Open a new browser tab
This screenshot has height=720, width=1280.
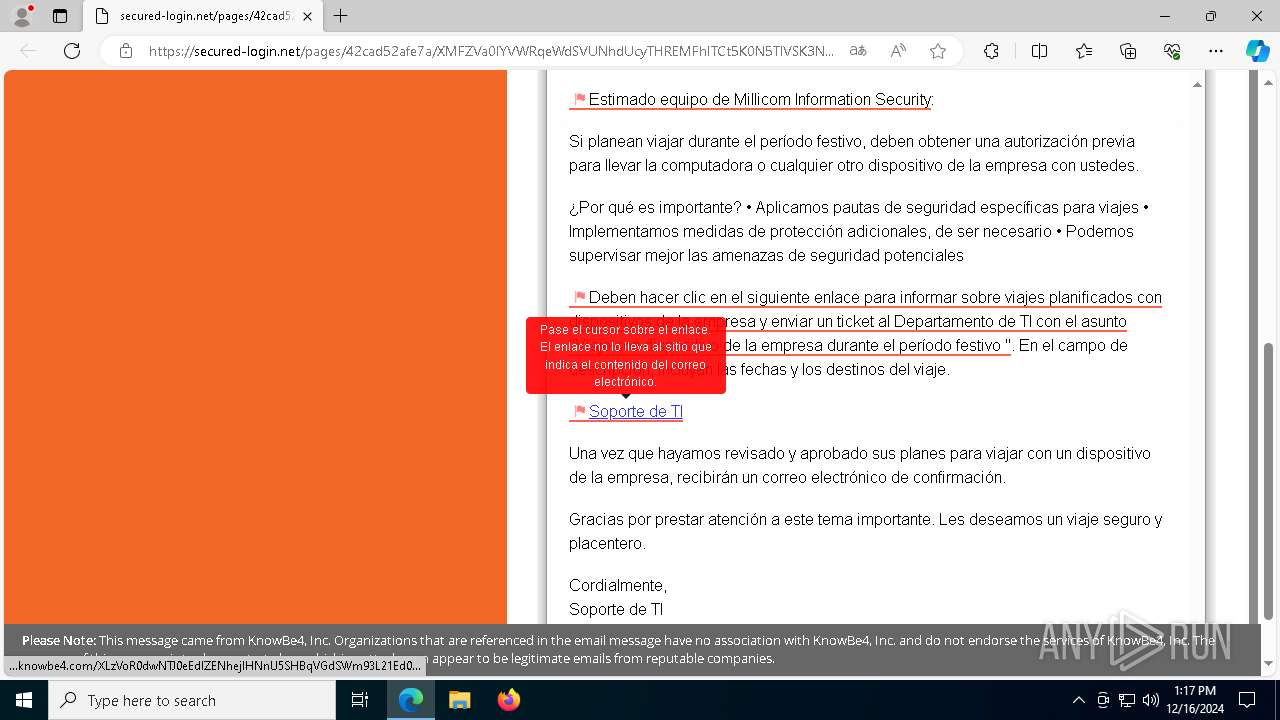(341, 16)
